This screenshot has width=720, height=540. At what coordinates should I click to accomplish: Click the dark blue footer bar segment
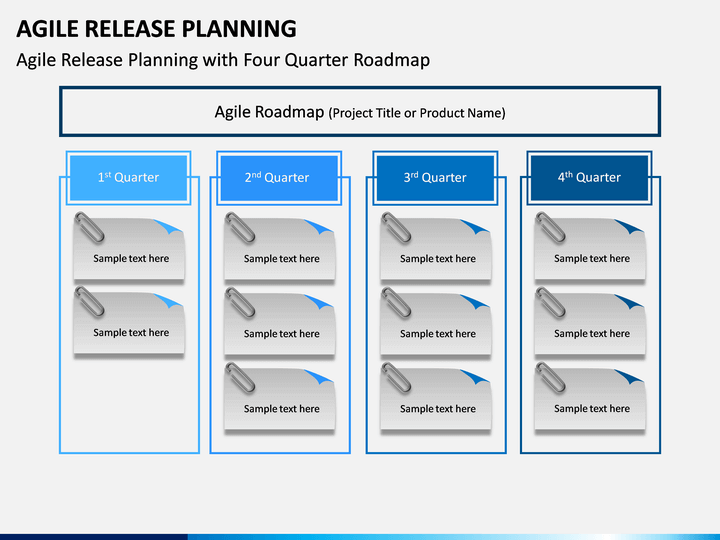[94, 537]
